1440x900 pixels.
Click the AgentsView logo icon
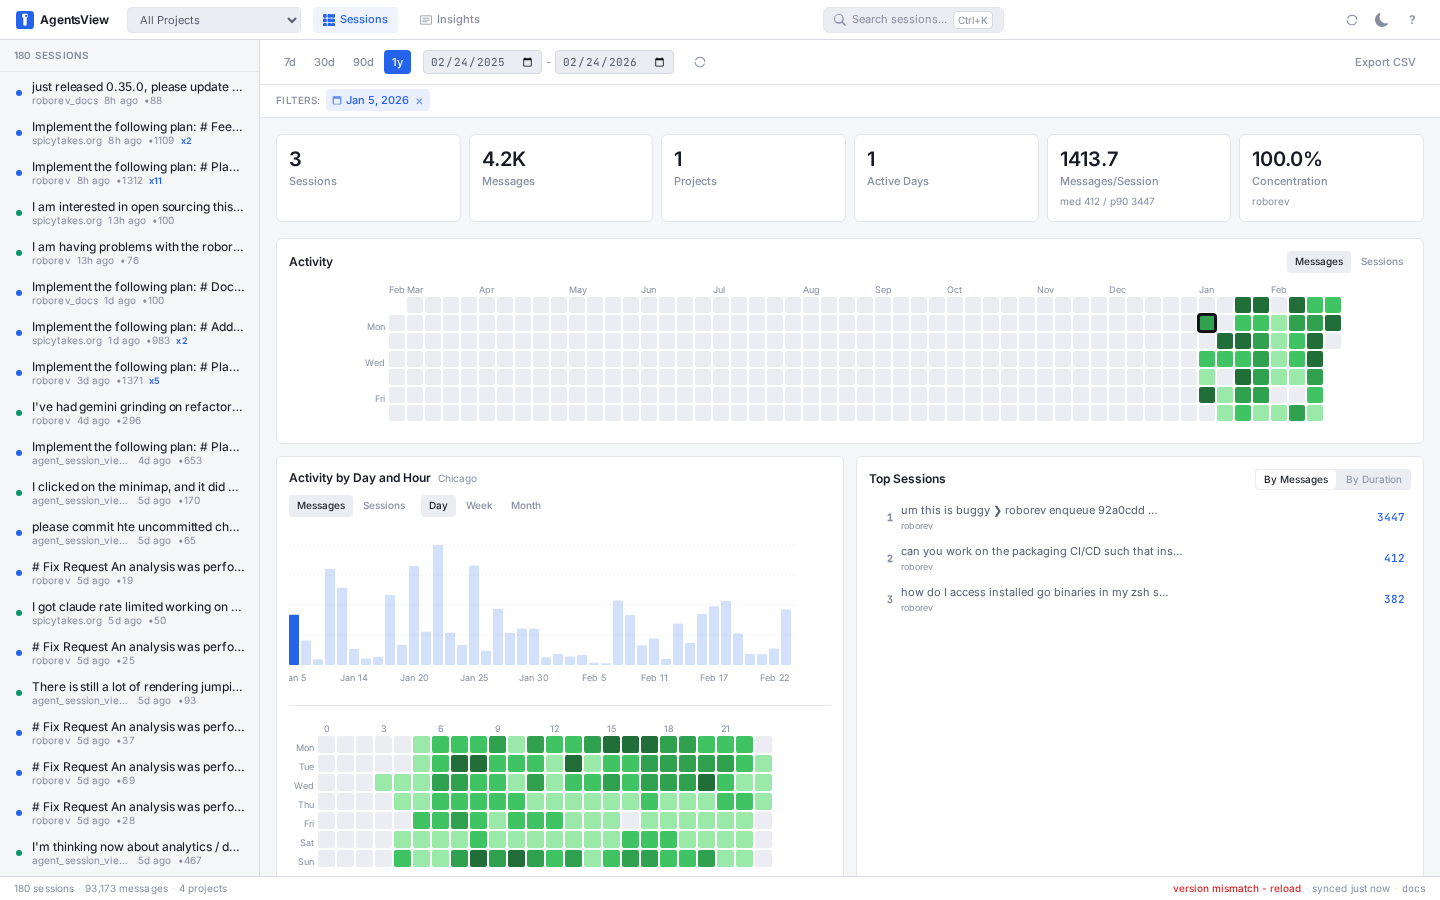point(25,20)
